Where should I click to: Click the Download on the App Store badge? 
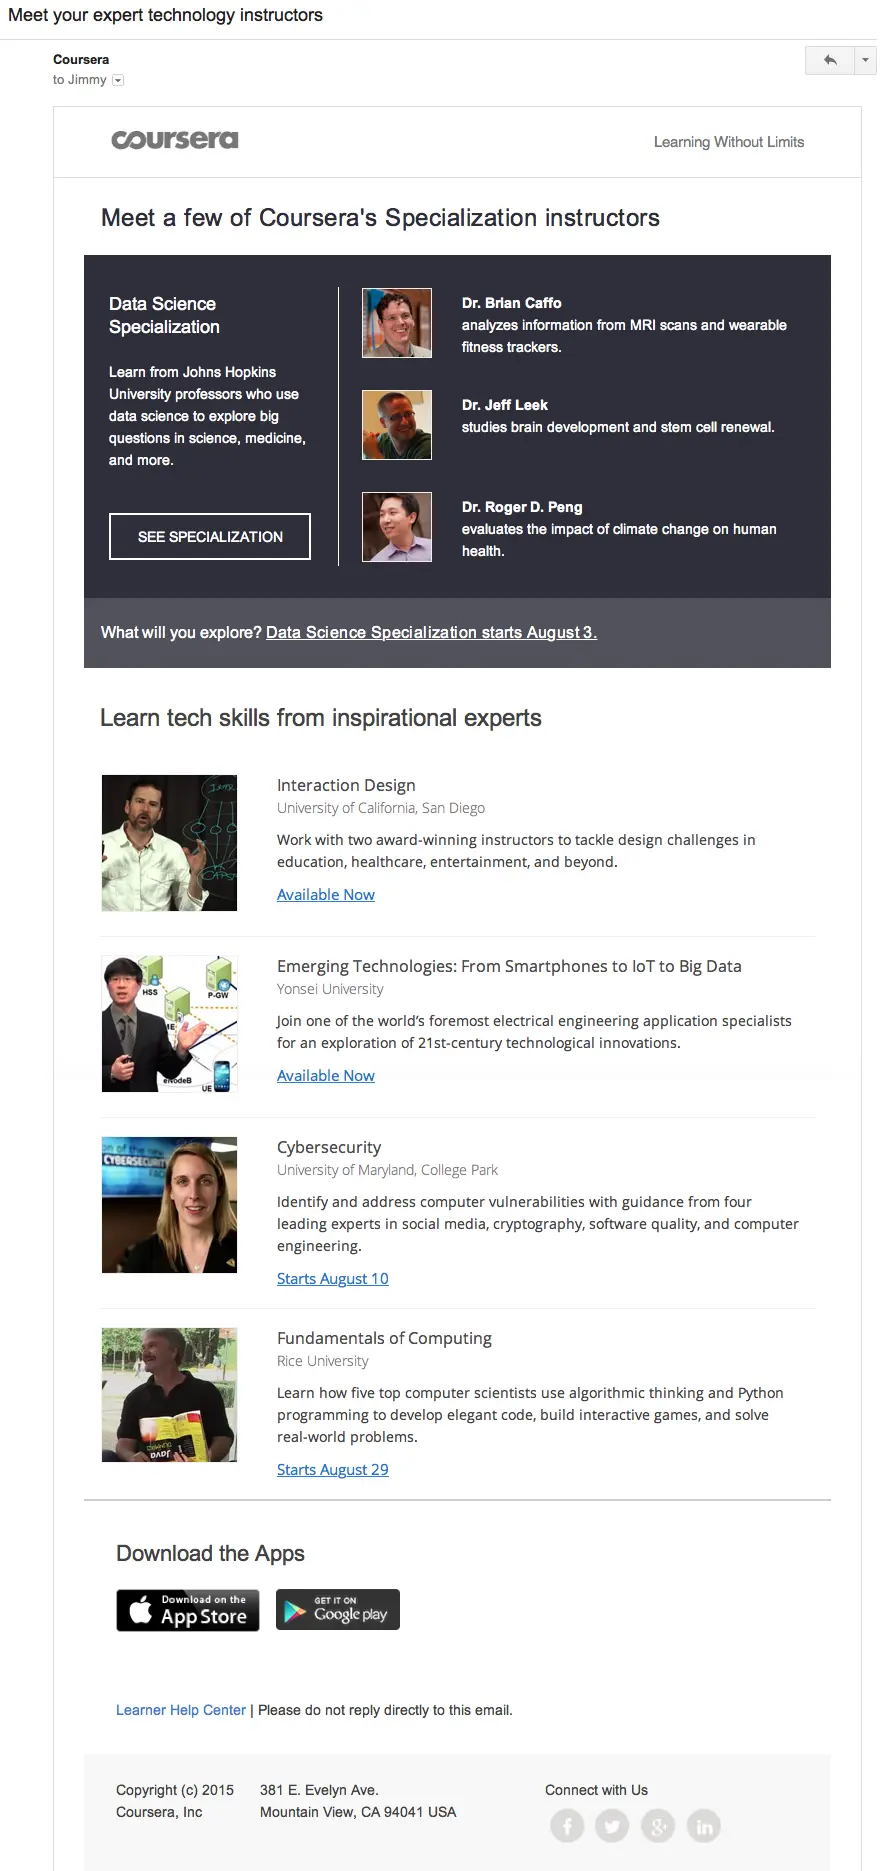click(187, 1610)
